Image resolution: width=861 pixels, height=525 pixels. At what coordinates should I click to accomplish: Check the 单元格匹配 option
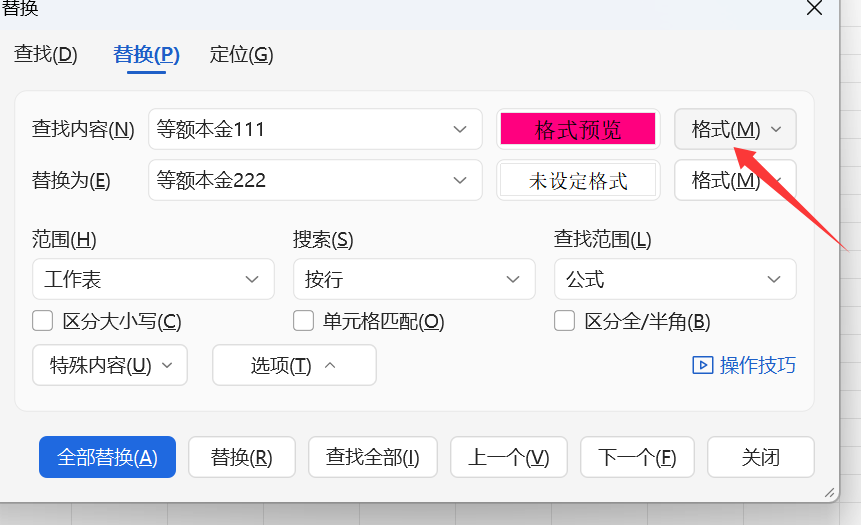303,321
